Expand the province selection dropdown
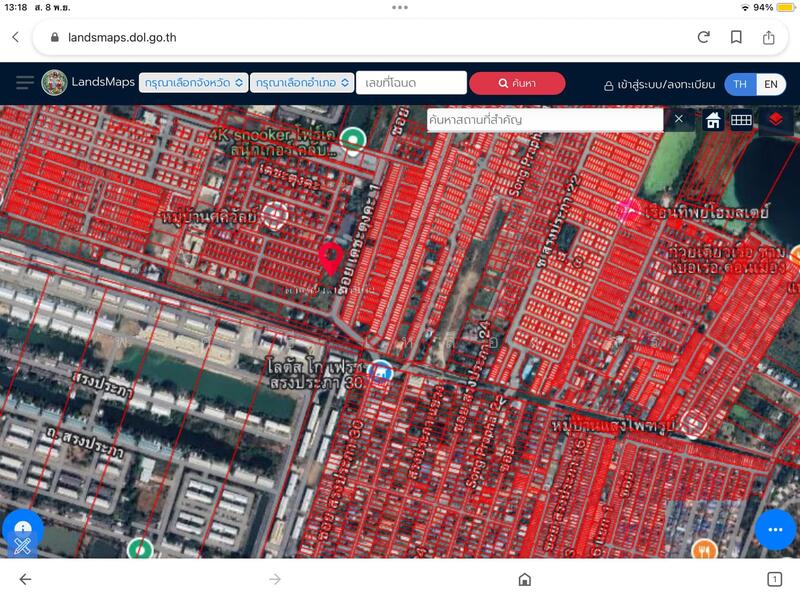 [x=193, y=83]
